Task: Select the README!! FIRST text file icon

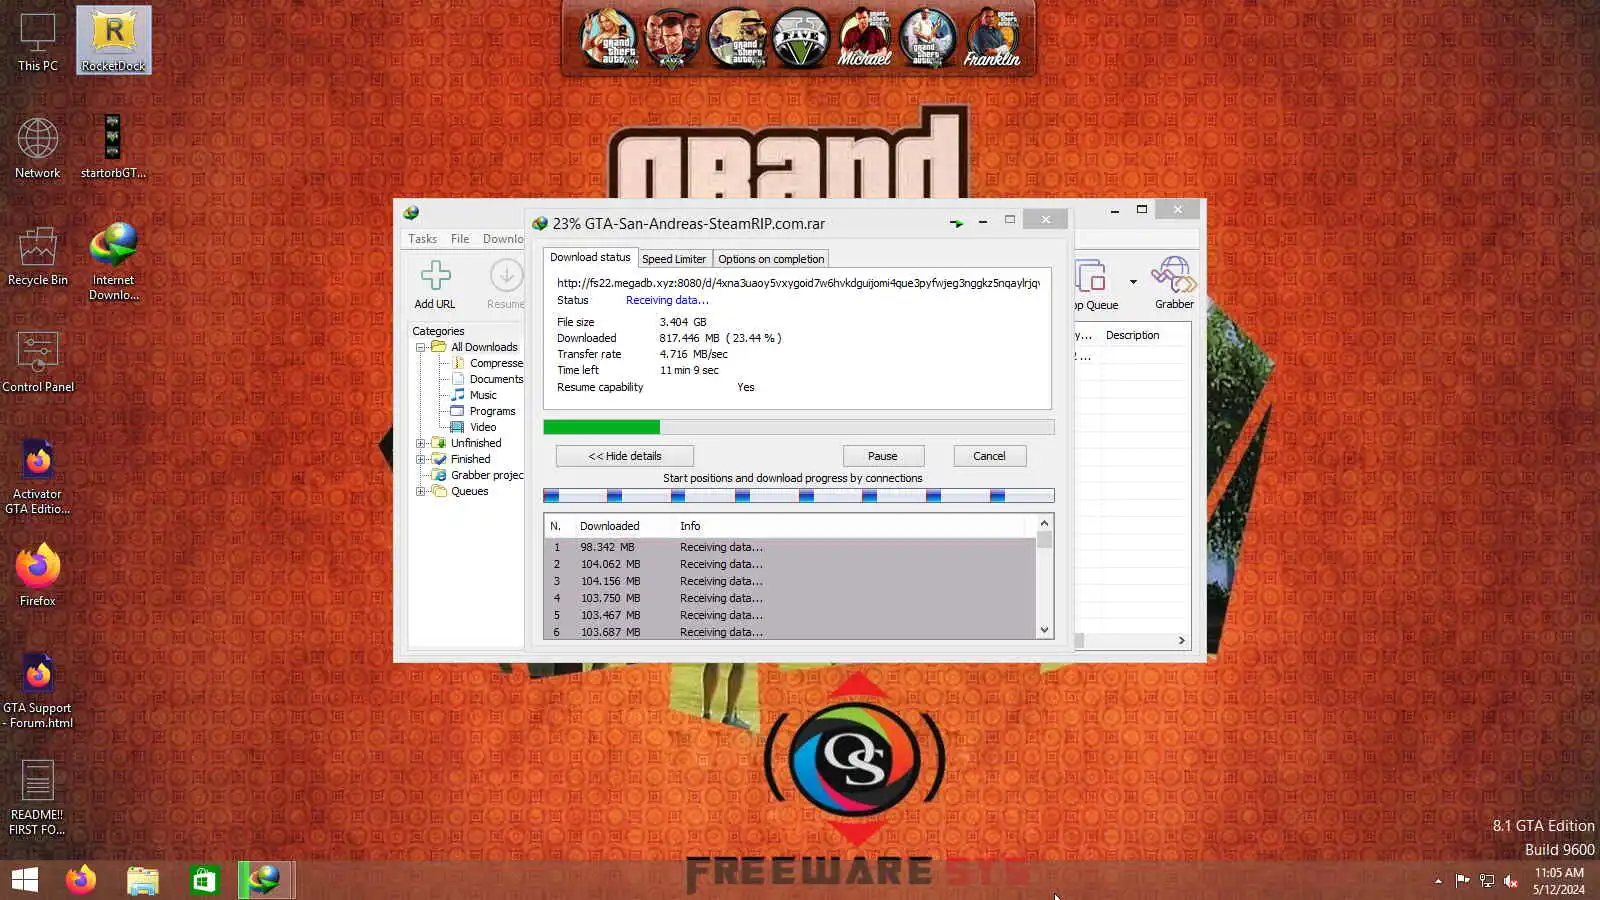Action: [38, 797]
